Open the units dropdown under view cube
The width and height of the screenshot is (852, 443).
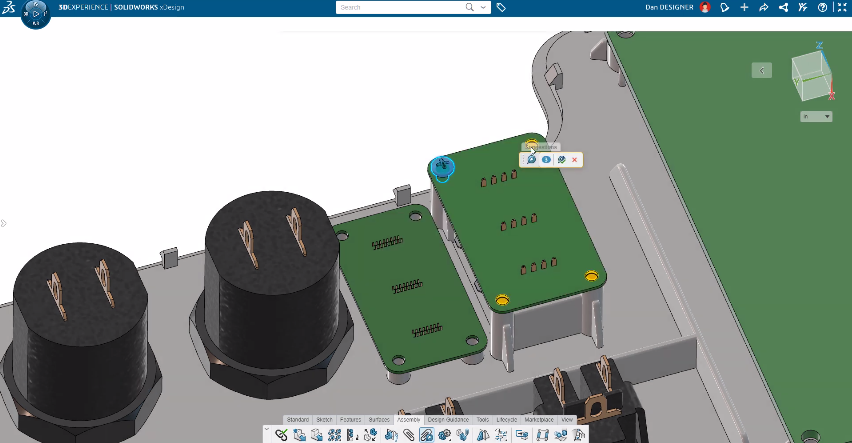816,117
